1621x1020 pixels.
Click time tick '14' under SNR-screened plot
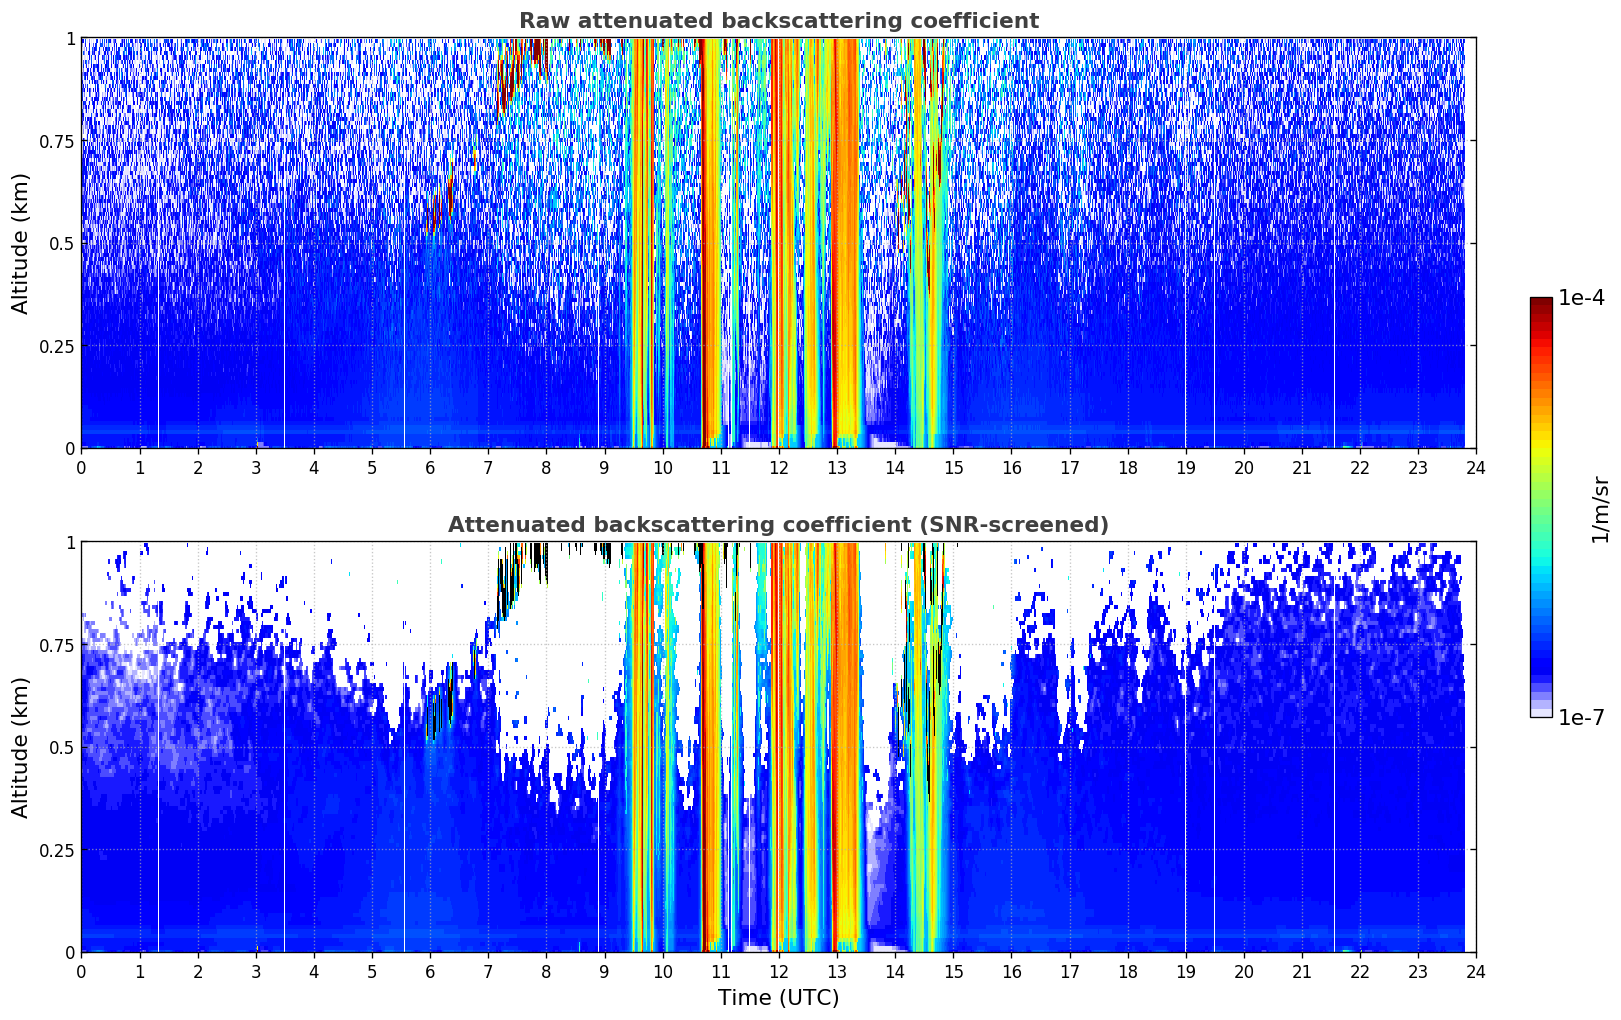click(895, 971)
